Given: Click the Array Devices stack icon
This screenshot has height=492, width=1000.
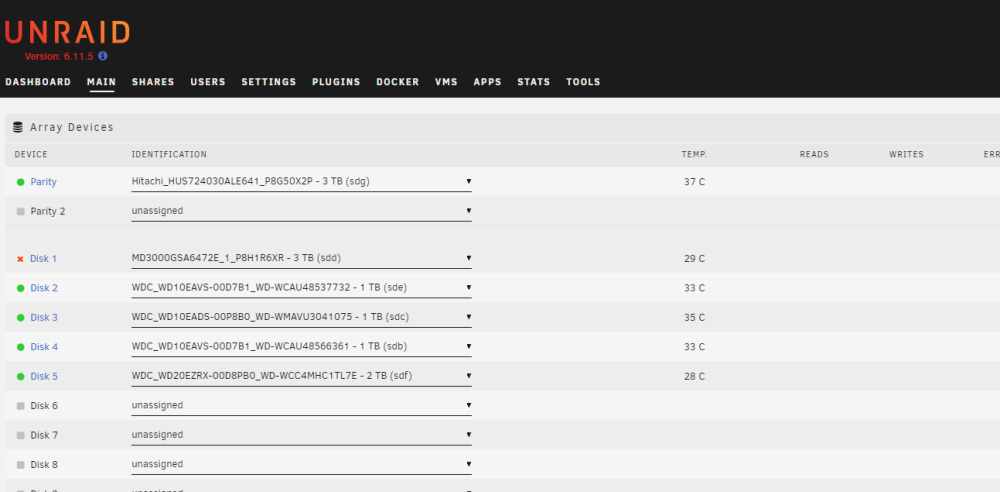Looking at the screenshot, I should [x=18, y=127].
